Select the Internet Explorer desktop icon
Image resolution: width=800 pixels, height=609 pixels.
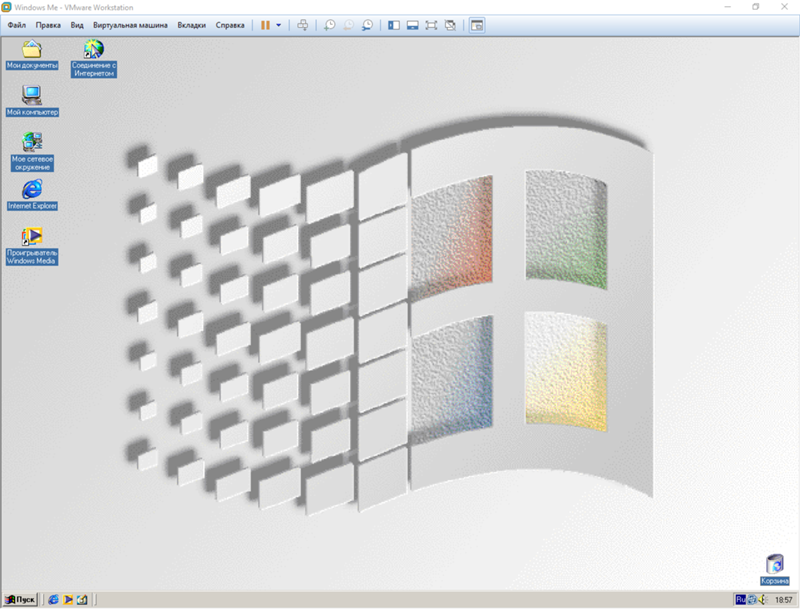coord(32,194)
